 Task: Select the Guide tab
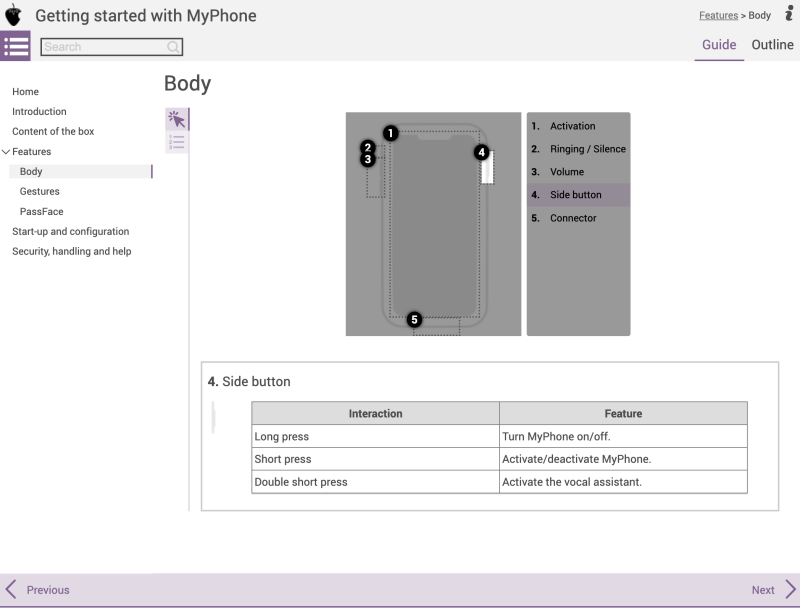[719, 45]
